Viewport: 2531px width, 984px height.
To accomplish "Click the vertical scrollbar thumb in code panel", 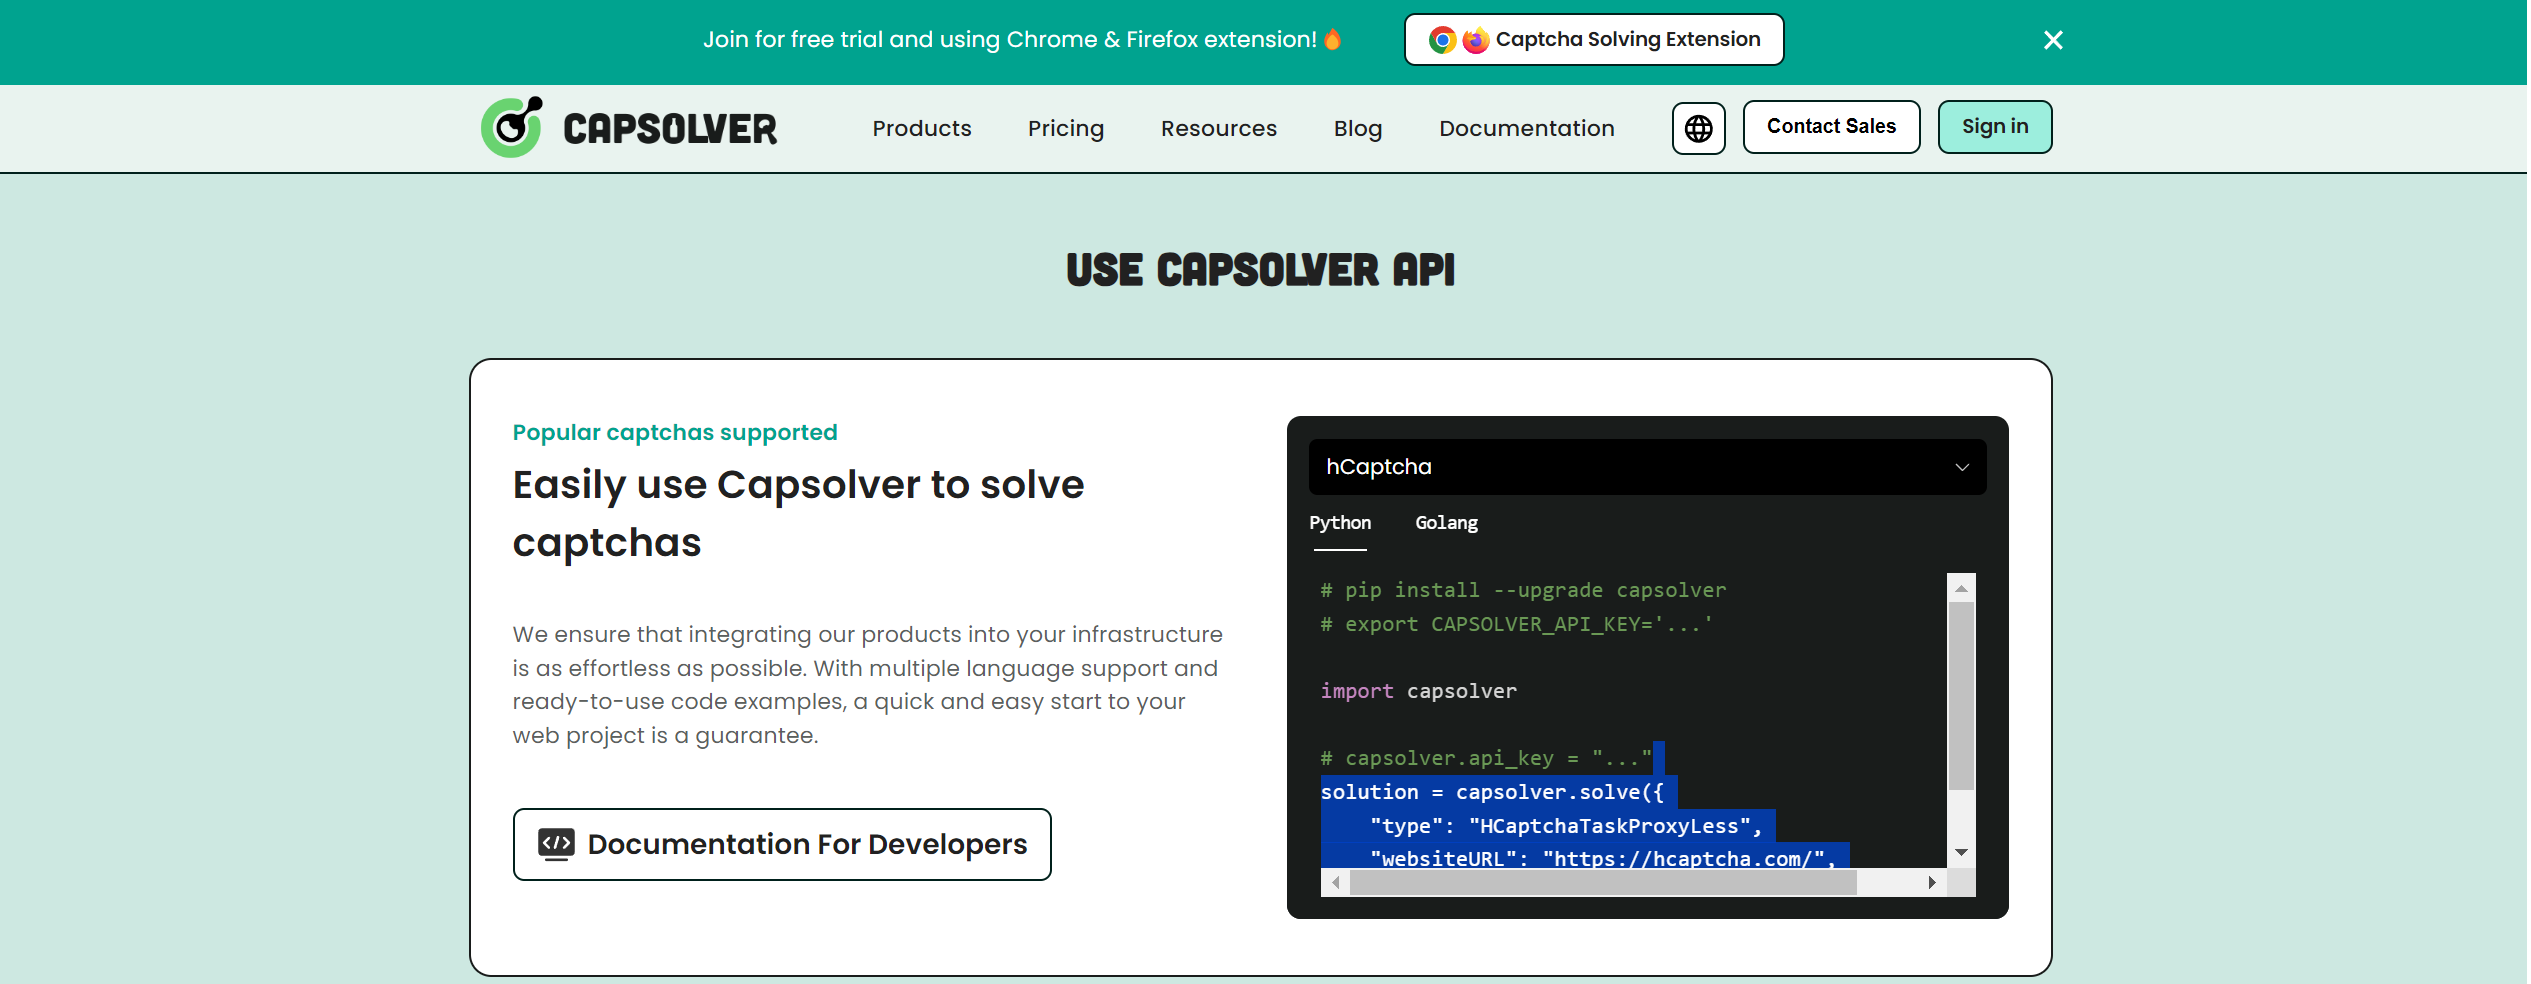I will point(1961,696).
